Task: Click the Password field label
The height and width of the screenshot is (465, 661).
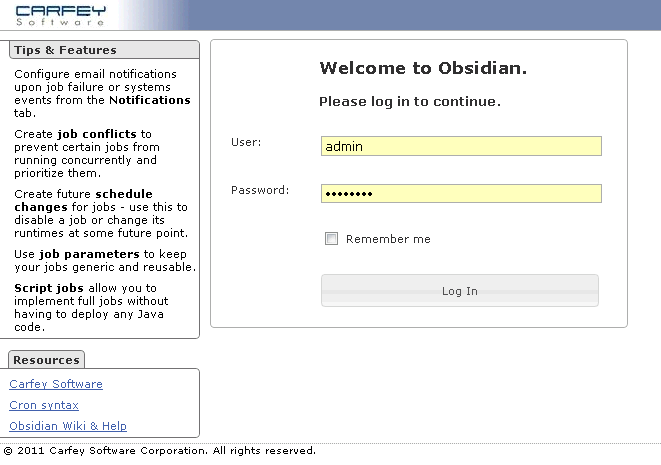Action: (x=260, y=189)
